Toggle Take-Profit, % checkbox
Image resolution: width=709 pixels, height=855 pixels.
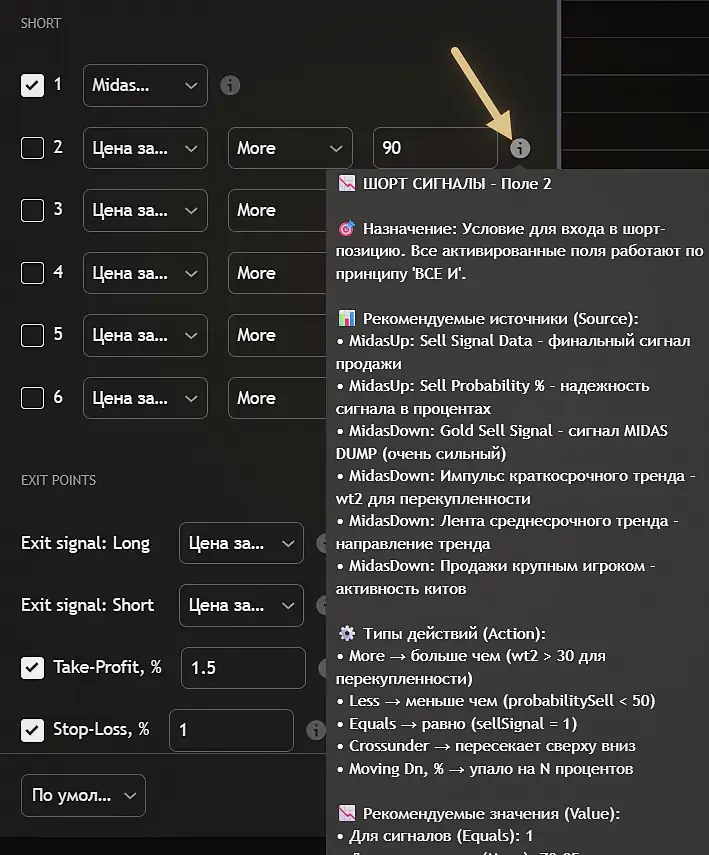(32, 667)
